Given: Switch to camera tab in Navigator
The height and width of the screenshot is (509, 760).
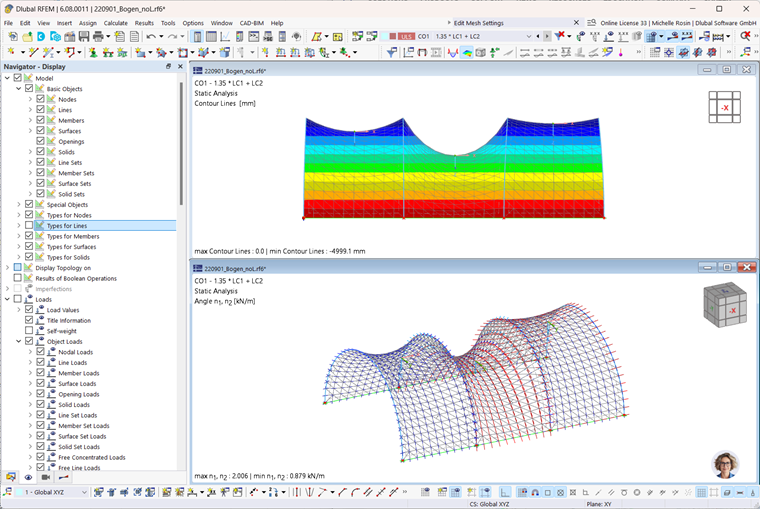Looking at the screenshot, I should (46, 477).
